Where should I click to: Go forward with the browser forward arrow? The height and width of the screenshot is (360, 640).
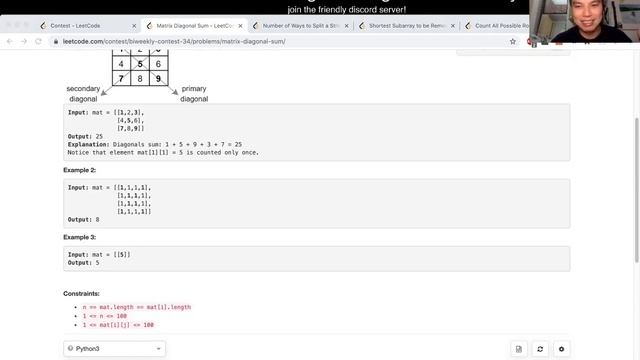tap(24, 41)
